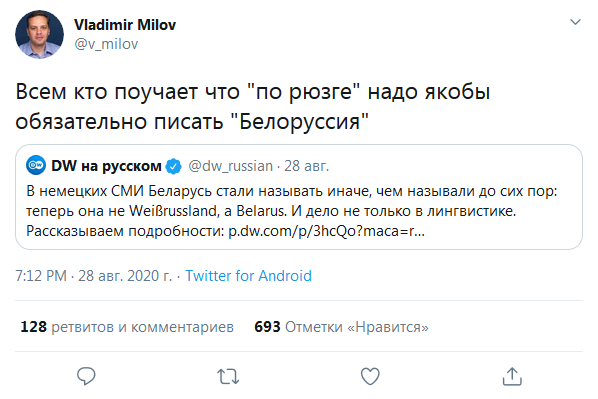This screenshot has height=399, width=598.
Task: View the 128 retweets and comments
Action: pyautogui.click(x=127, y=327)
